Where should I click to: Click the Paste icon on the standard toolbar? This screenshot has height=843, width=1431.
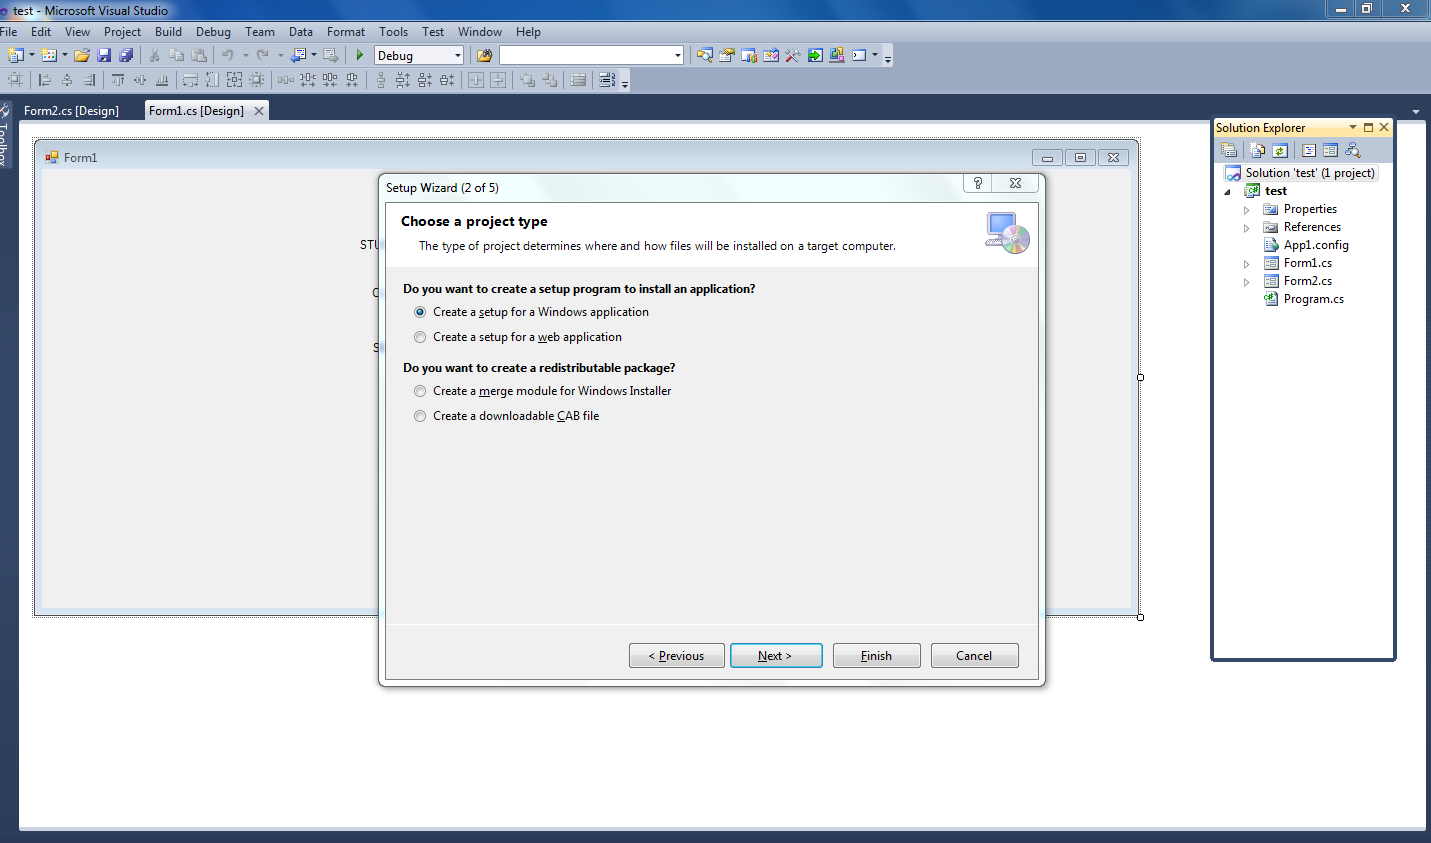tap(199, 55)
